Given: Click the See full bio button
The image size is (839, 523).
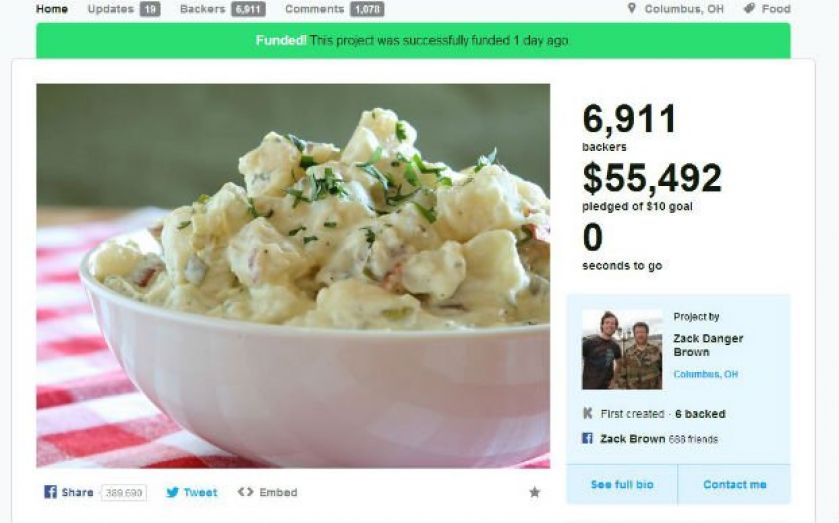Looking at the screenshot, I should [622, 484].
